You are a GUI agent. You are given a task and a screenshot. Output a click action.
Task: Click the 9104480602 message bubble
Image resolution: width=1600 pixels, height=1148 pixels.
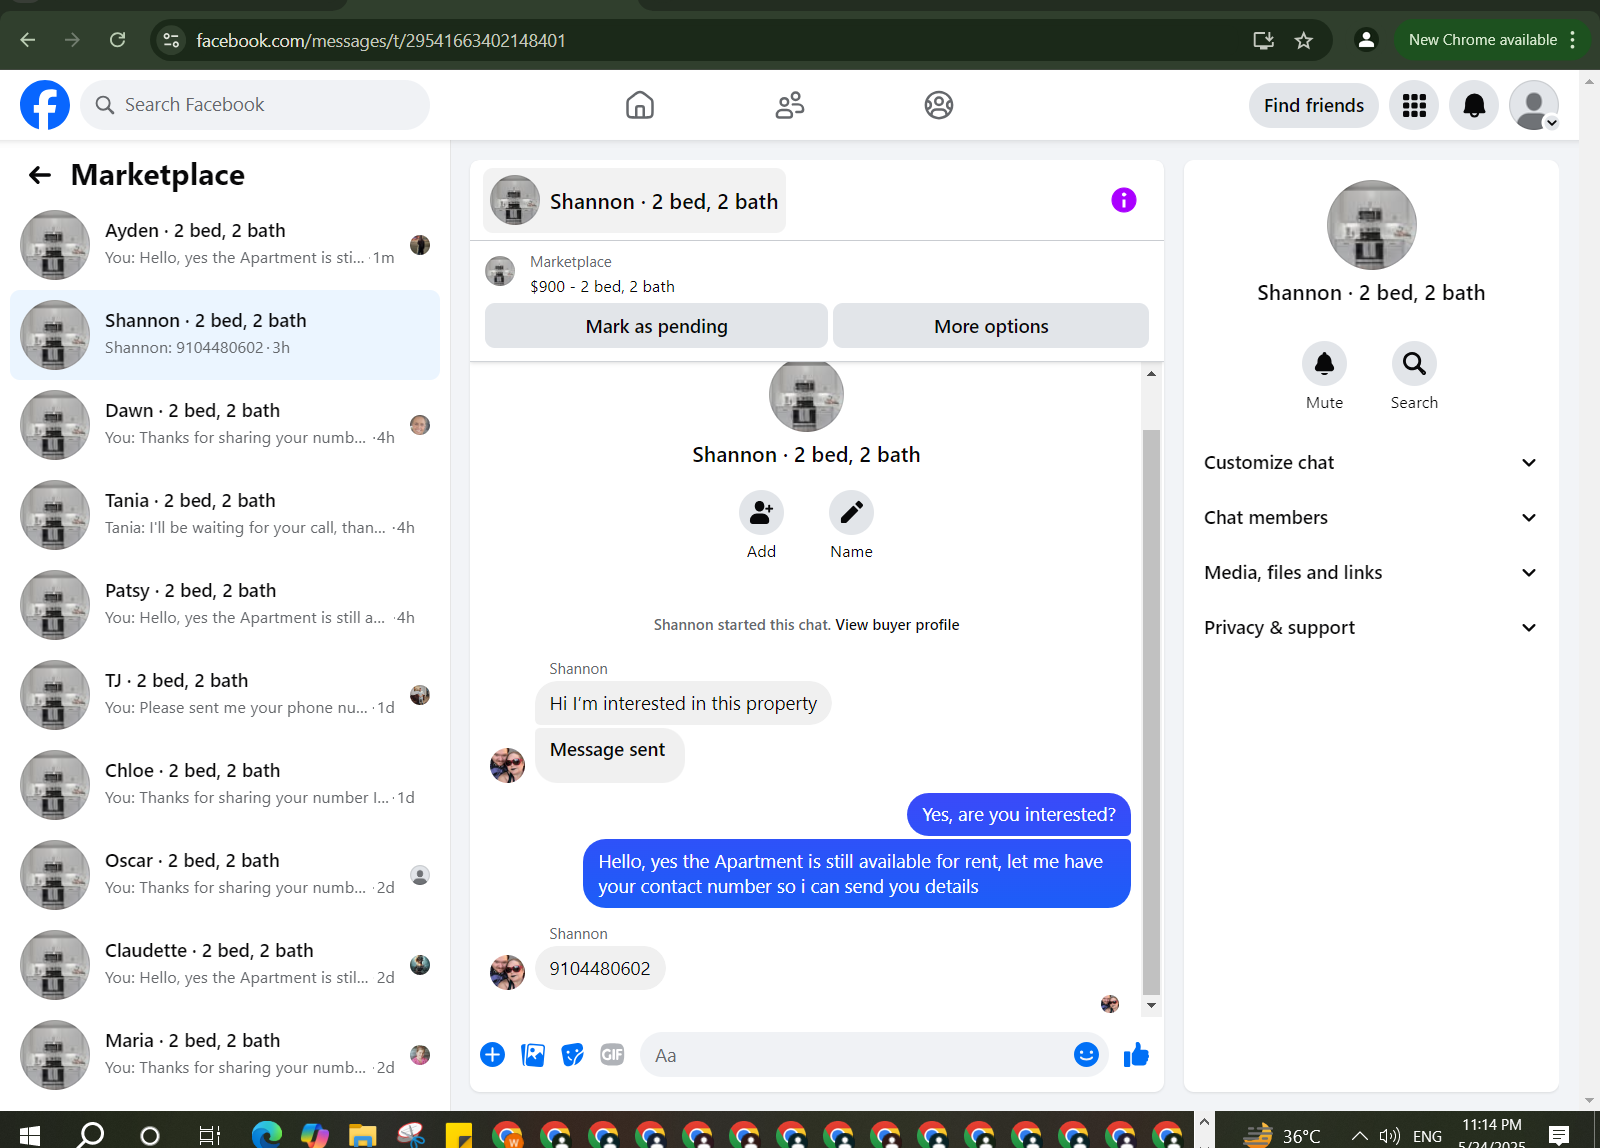point(600,968)
